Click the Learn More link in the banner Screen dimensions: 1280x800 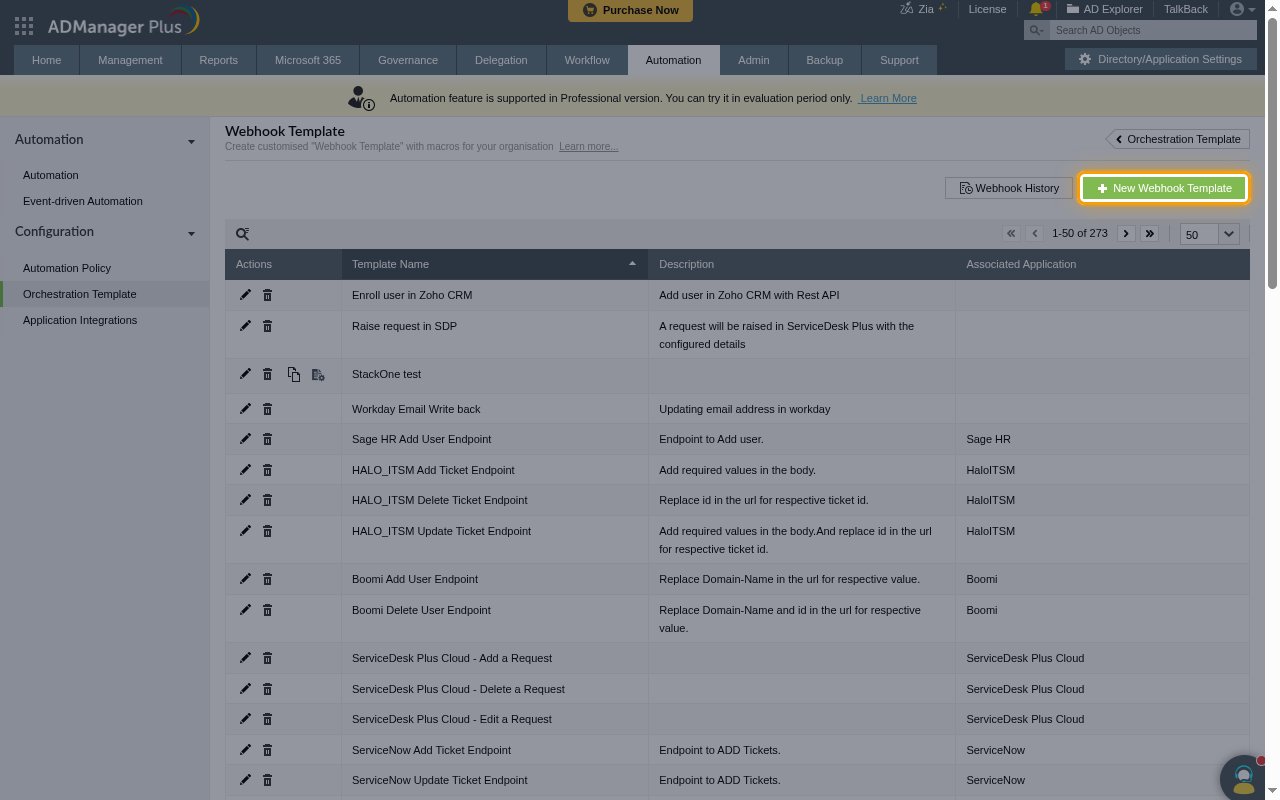(888, 98)
